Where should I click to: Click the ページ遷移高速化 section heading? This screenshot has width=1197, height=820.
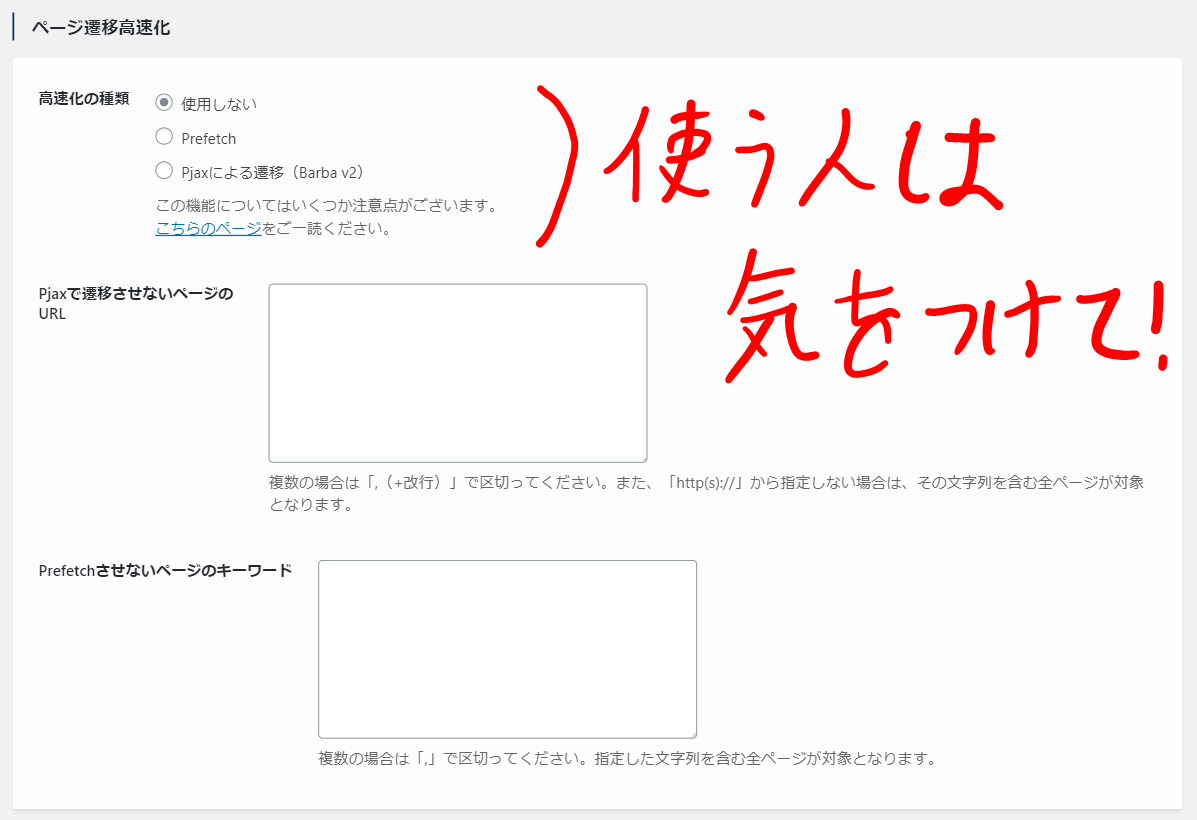(101, 28)
